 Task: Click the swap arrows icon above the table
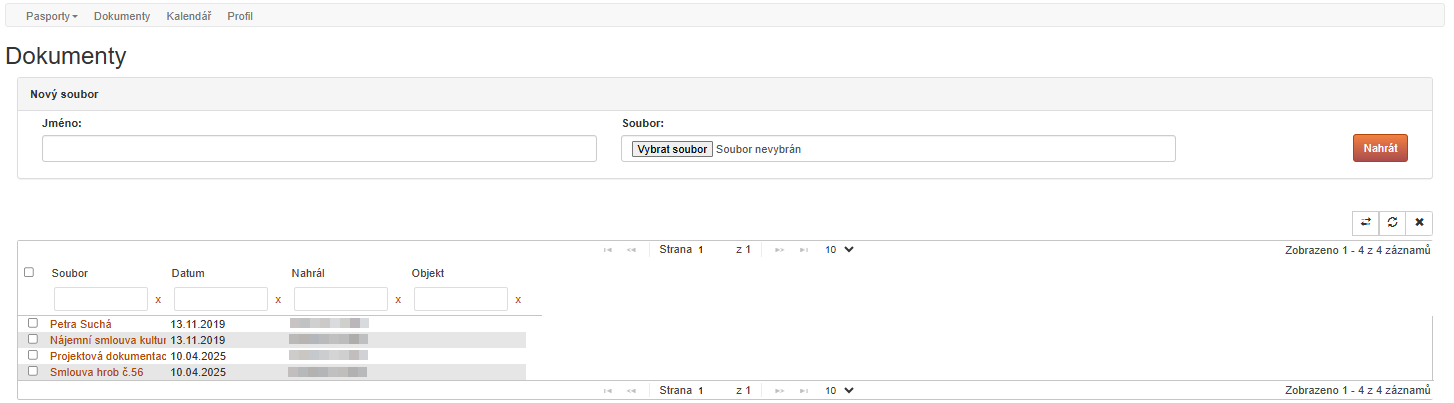(x=1365, y=222)
